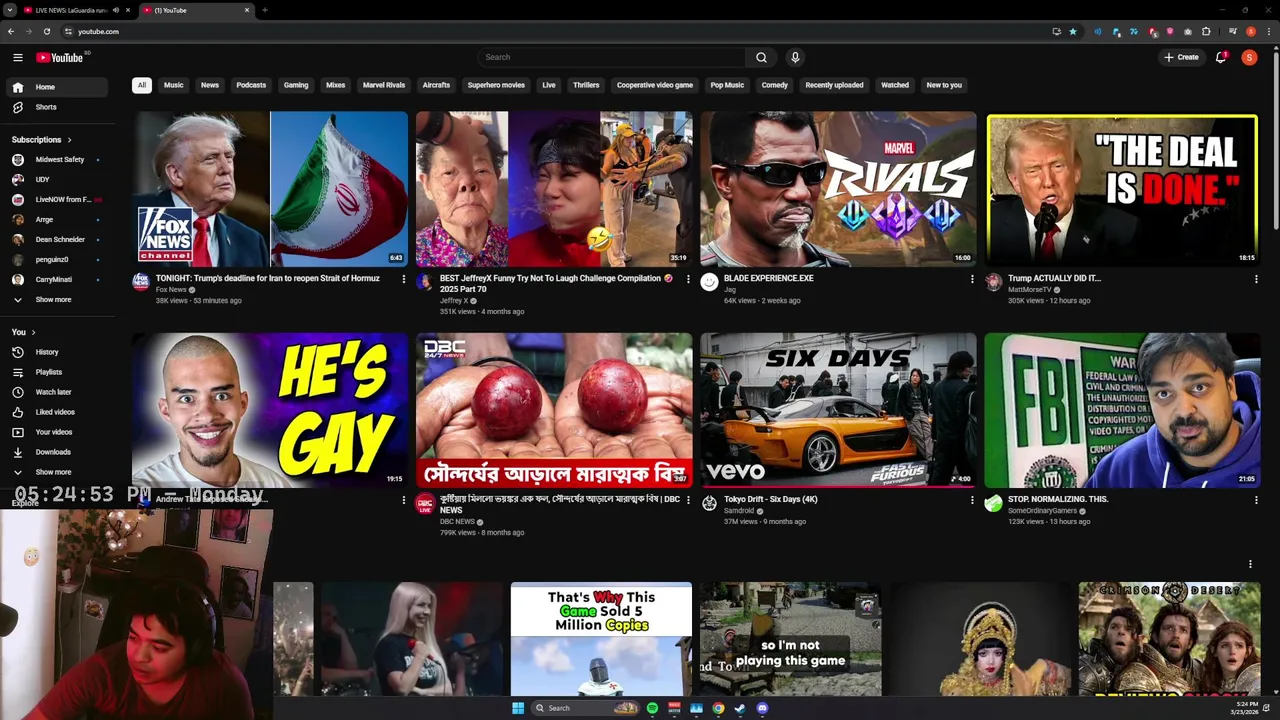Screen dimensions: 1280x720
Task: Open the Subscriptions section chevron
Action: 69,140
